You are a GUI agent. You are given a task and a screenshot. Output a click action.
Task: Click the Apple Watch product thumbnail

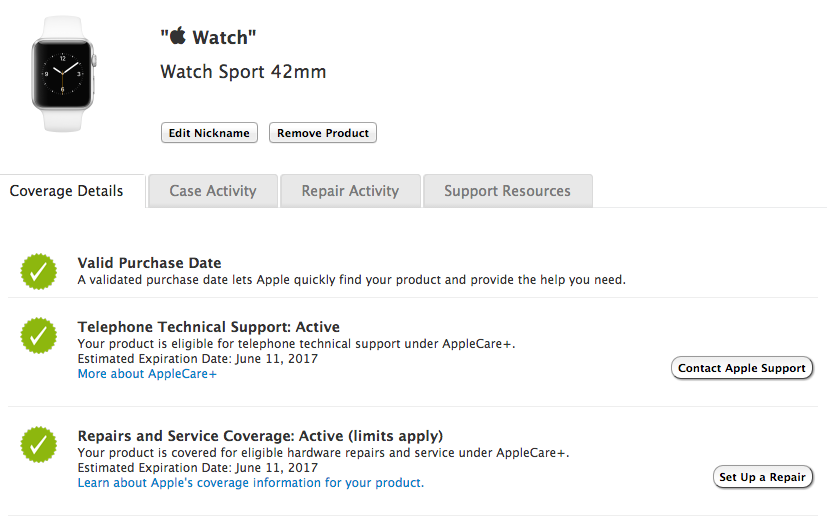pos(63,74)
